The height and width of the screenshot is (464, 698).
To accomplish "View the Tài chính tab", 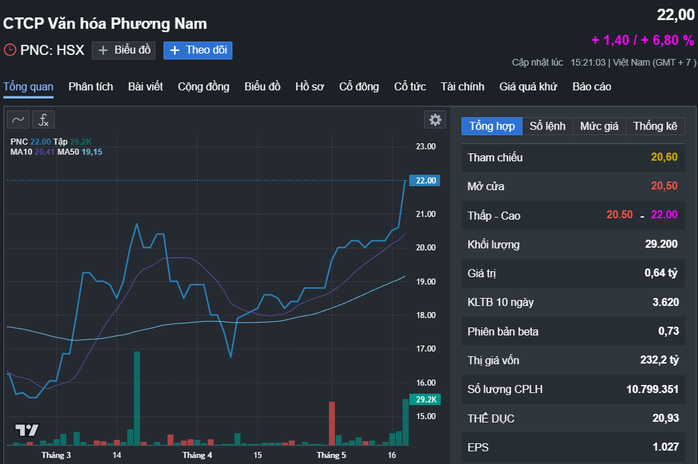I will (x=462, y=87).
